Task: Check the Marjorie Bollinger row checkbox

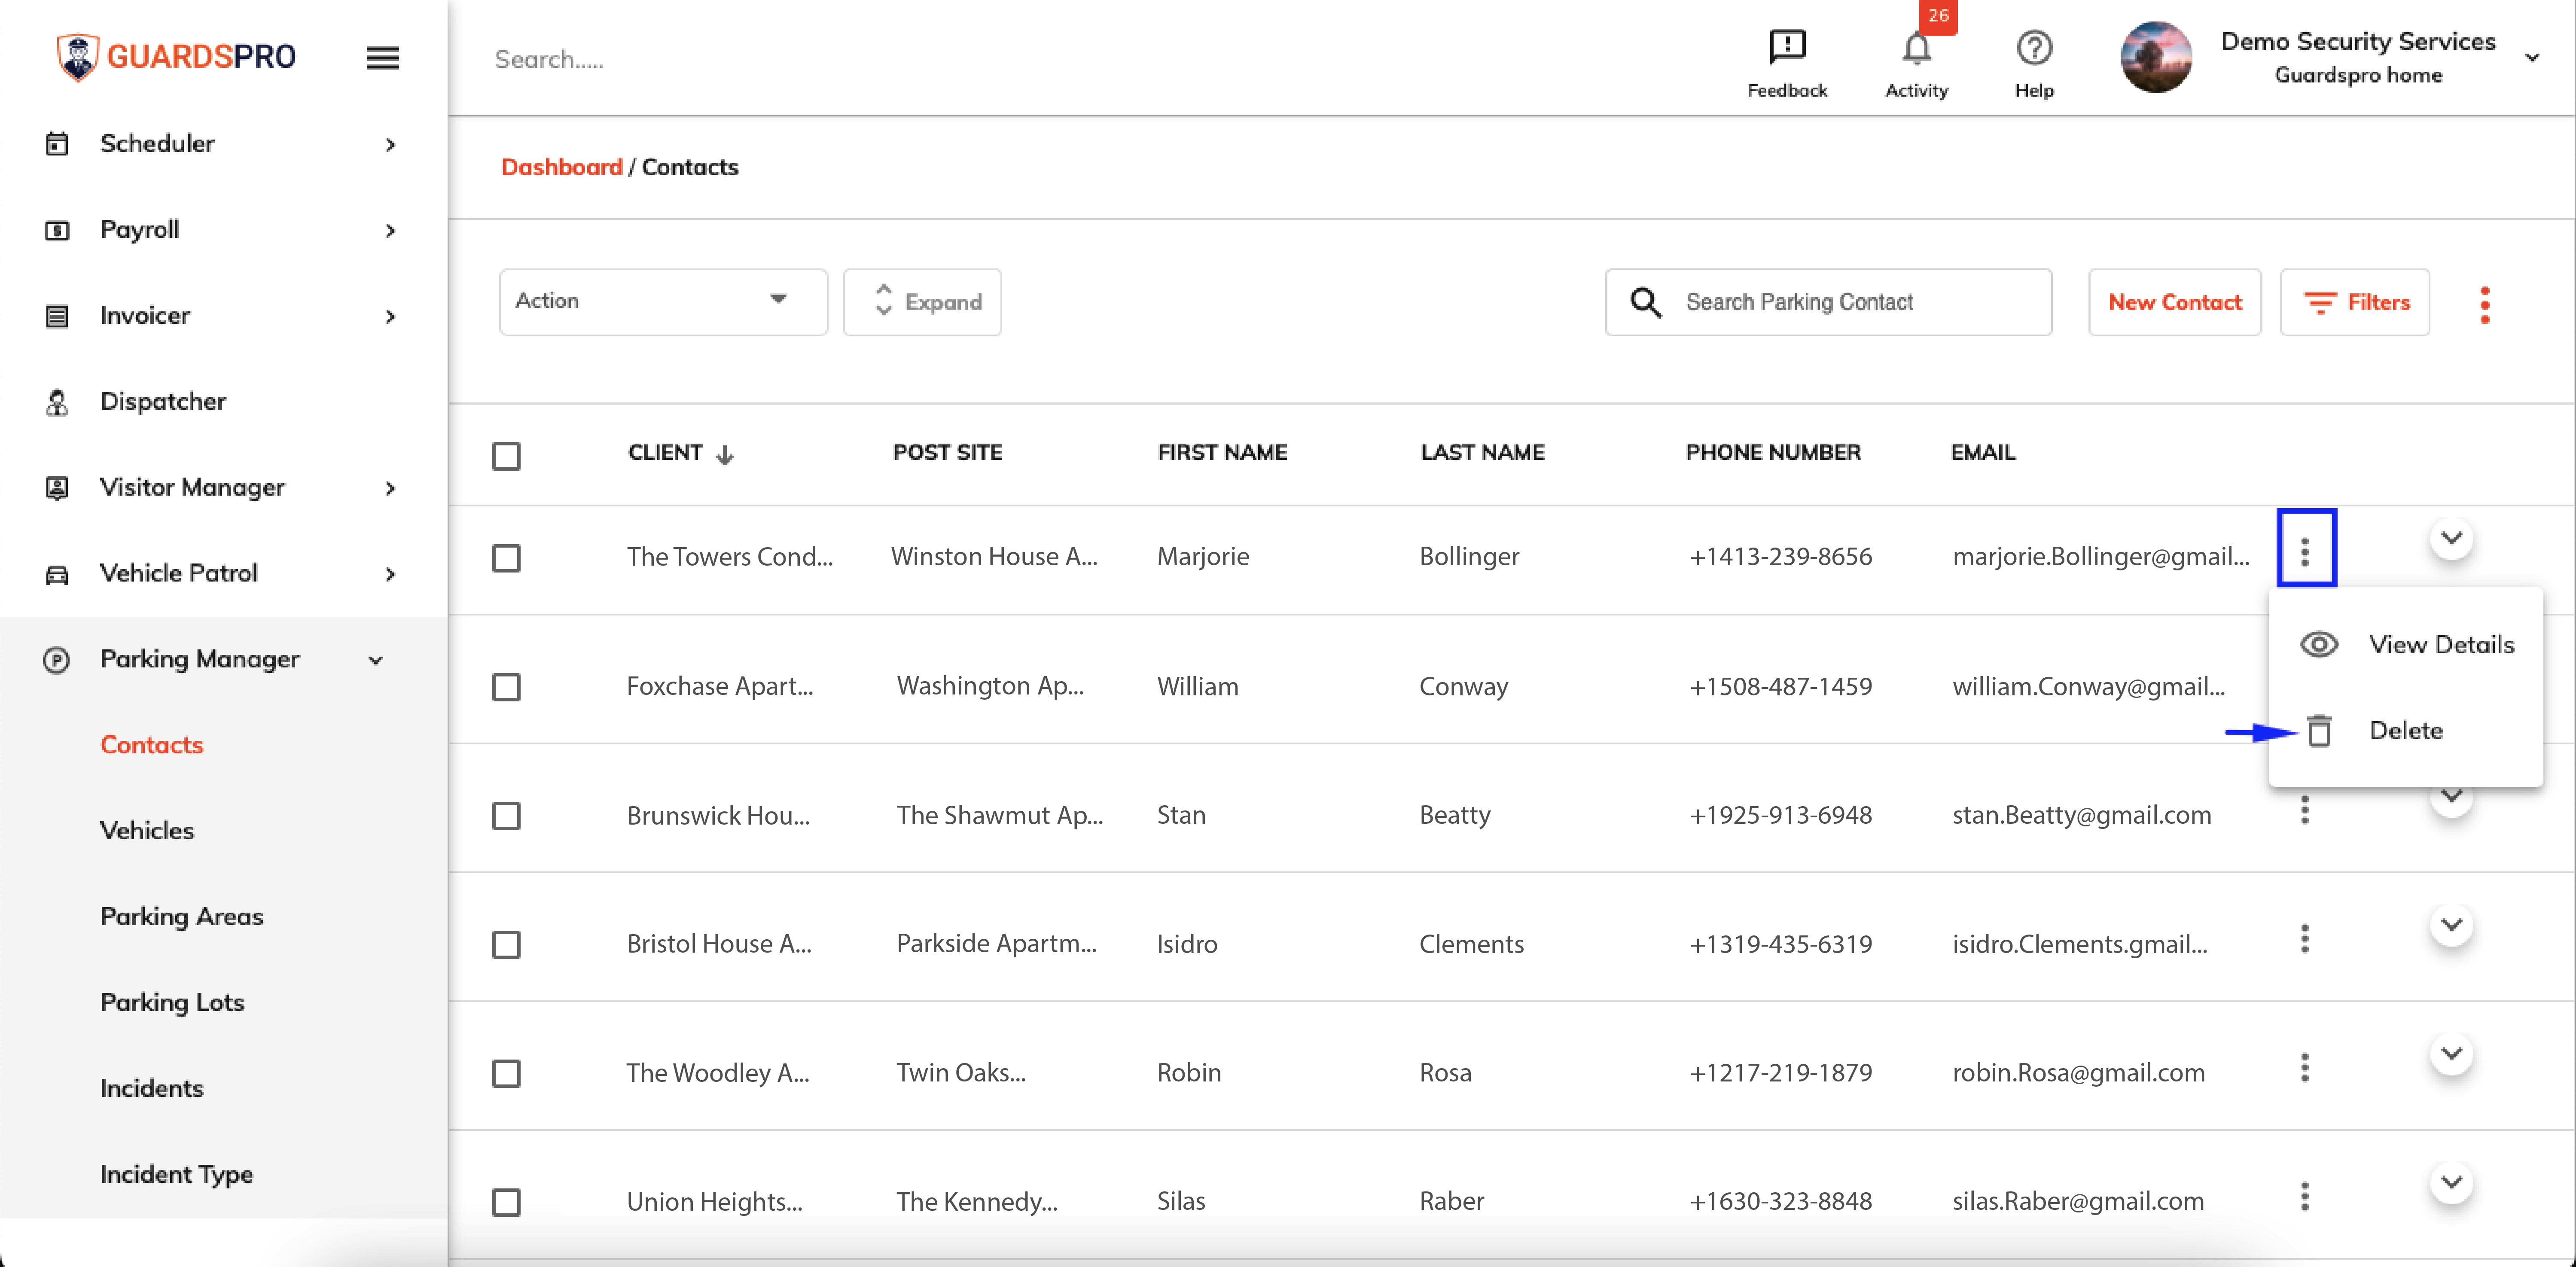Action: click(506, 558)
